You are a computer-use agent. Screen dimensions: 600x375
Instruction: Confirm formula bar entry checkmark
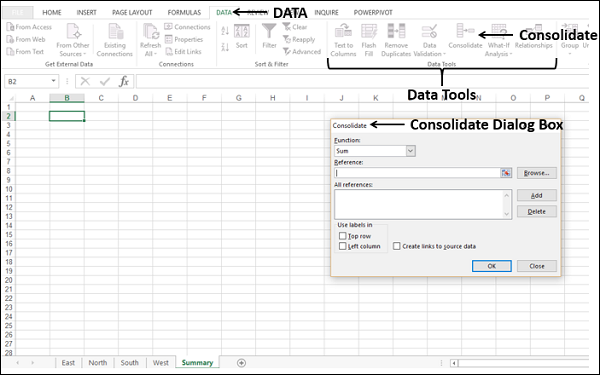104,81
